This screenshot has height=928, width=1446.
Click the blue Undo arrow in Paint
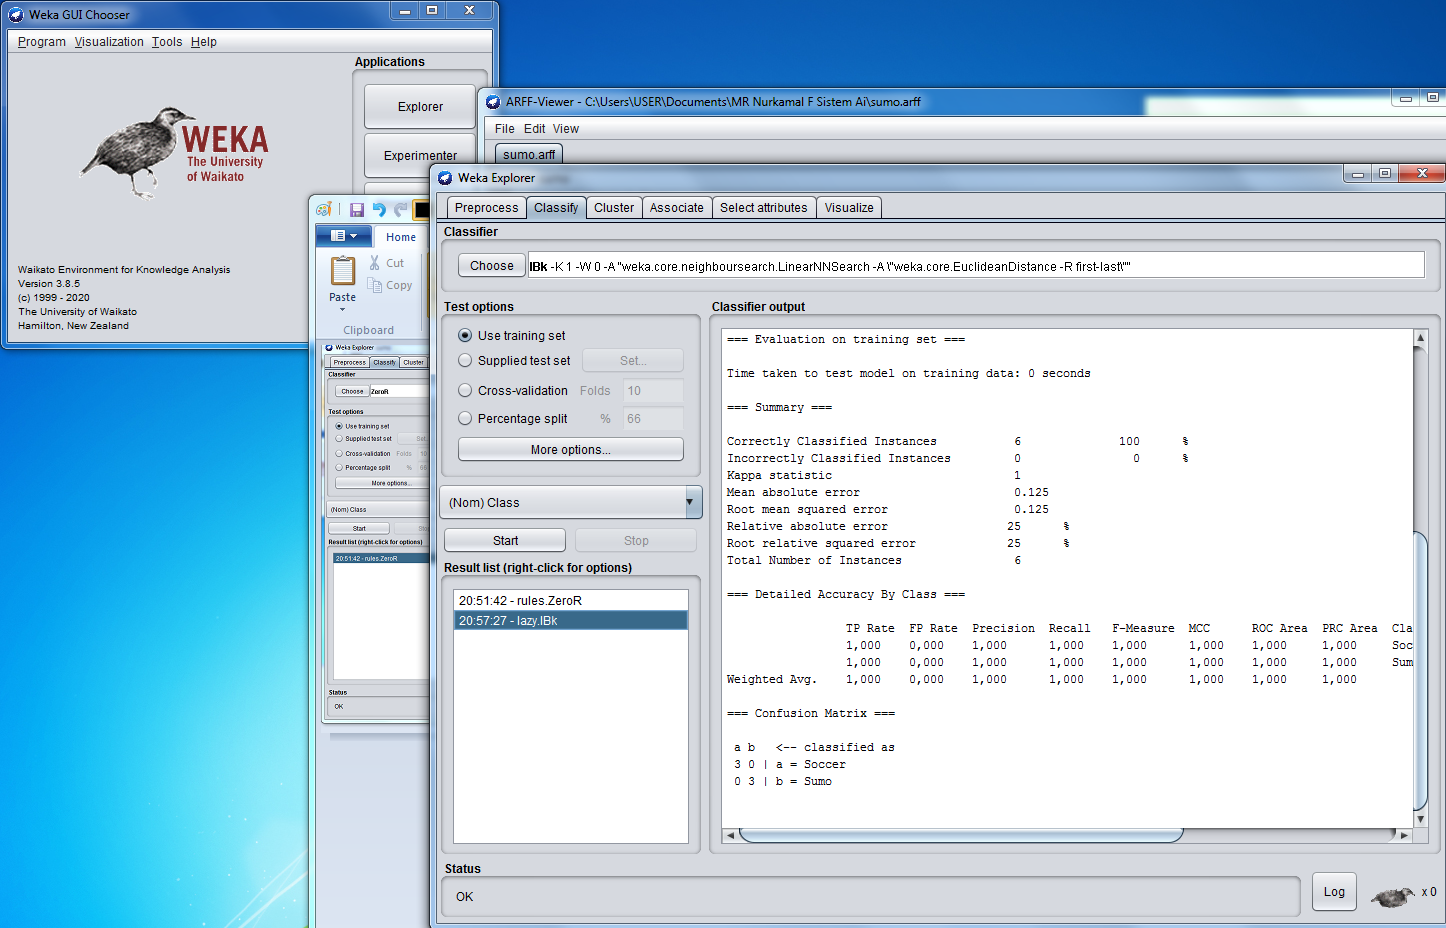point(378,209)
